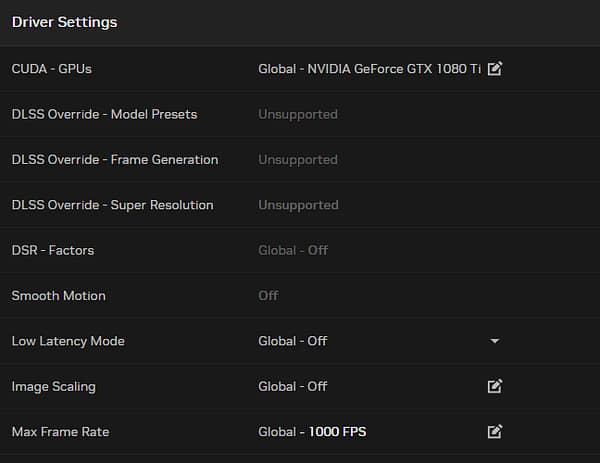Select the Global - NVIDIA GeForce GTX 1080 Ti value
The width and height of the screenshot is (600, 463).
click(369, 69)
